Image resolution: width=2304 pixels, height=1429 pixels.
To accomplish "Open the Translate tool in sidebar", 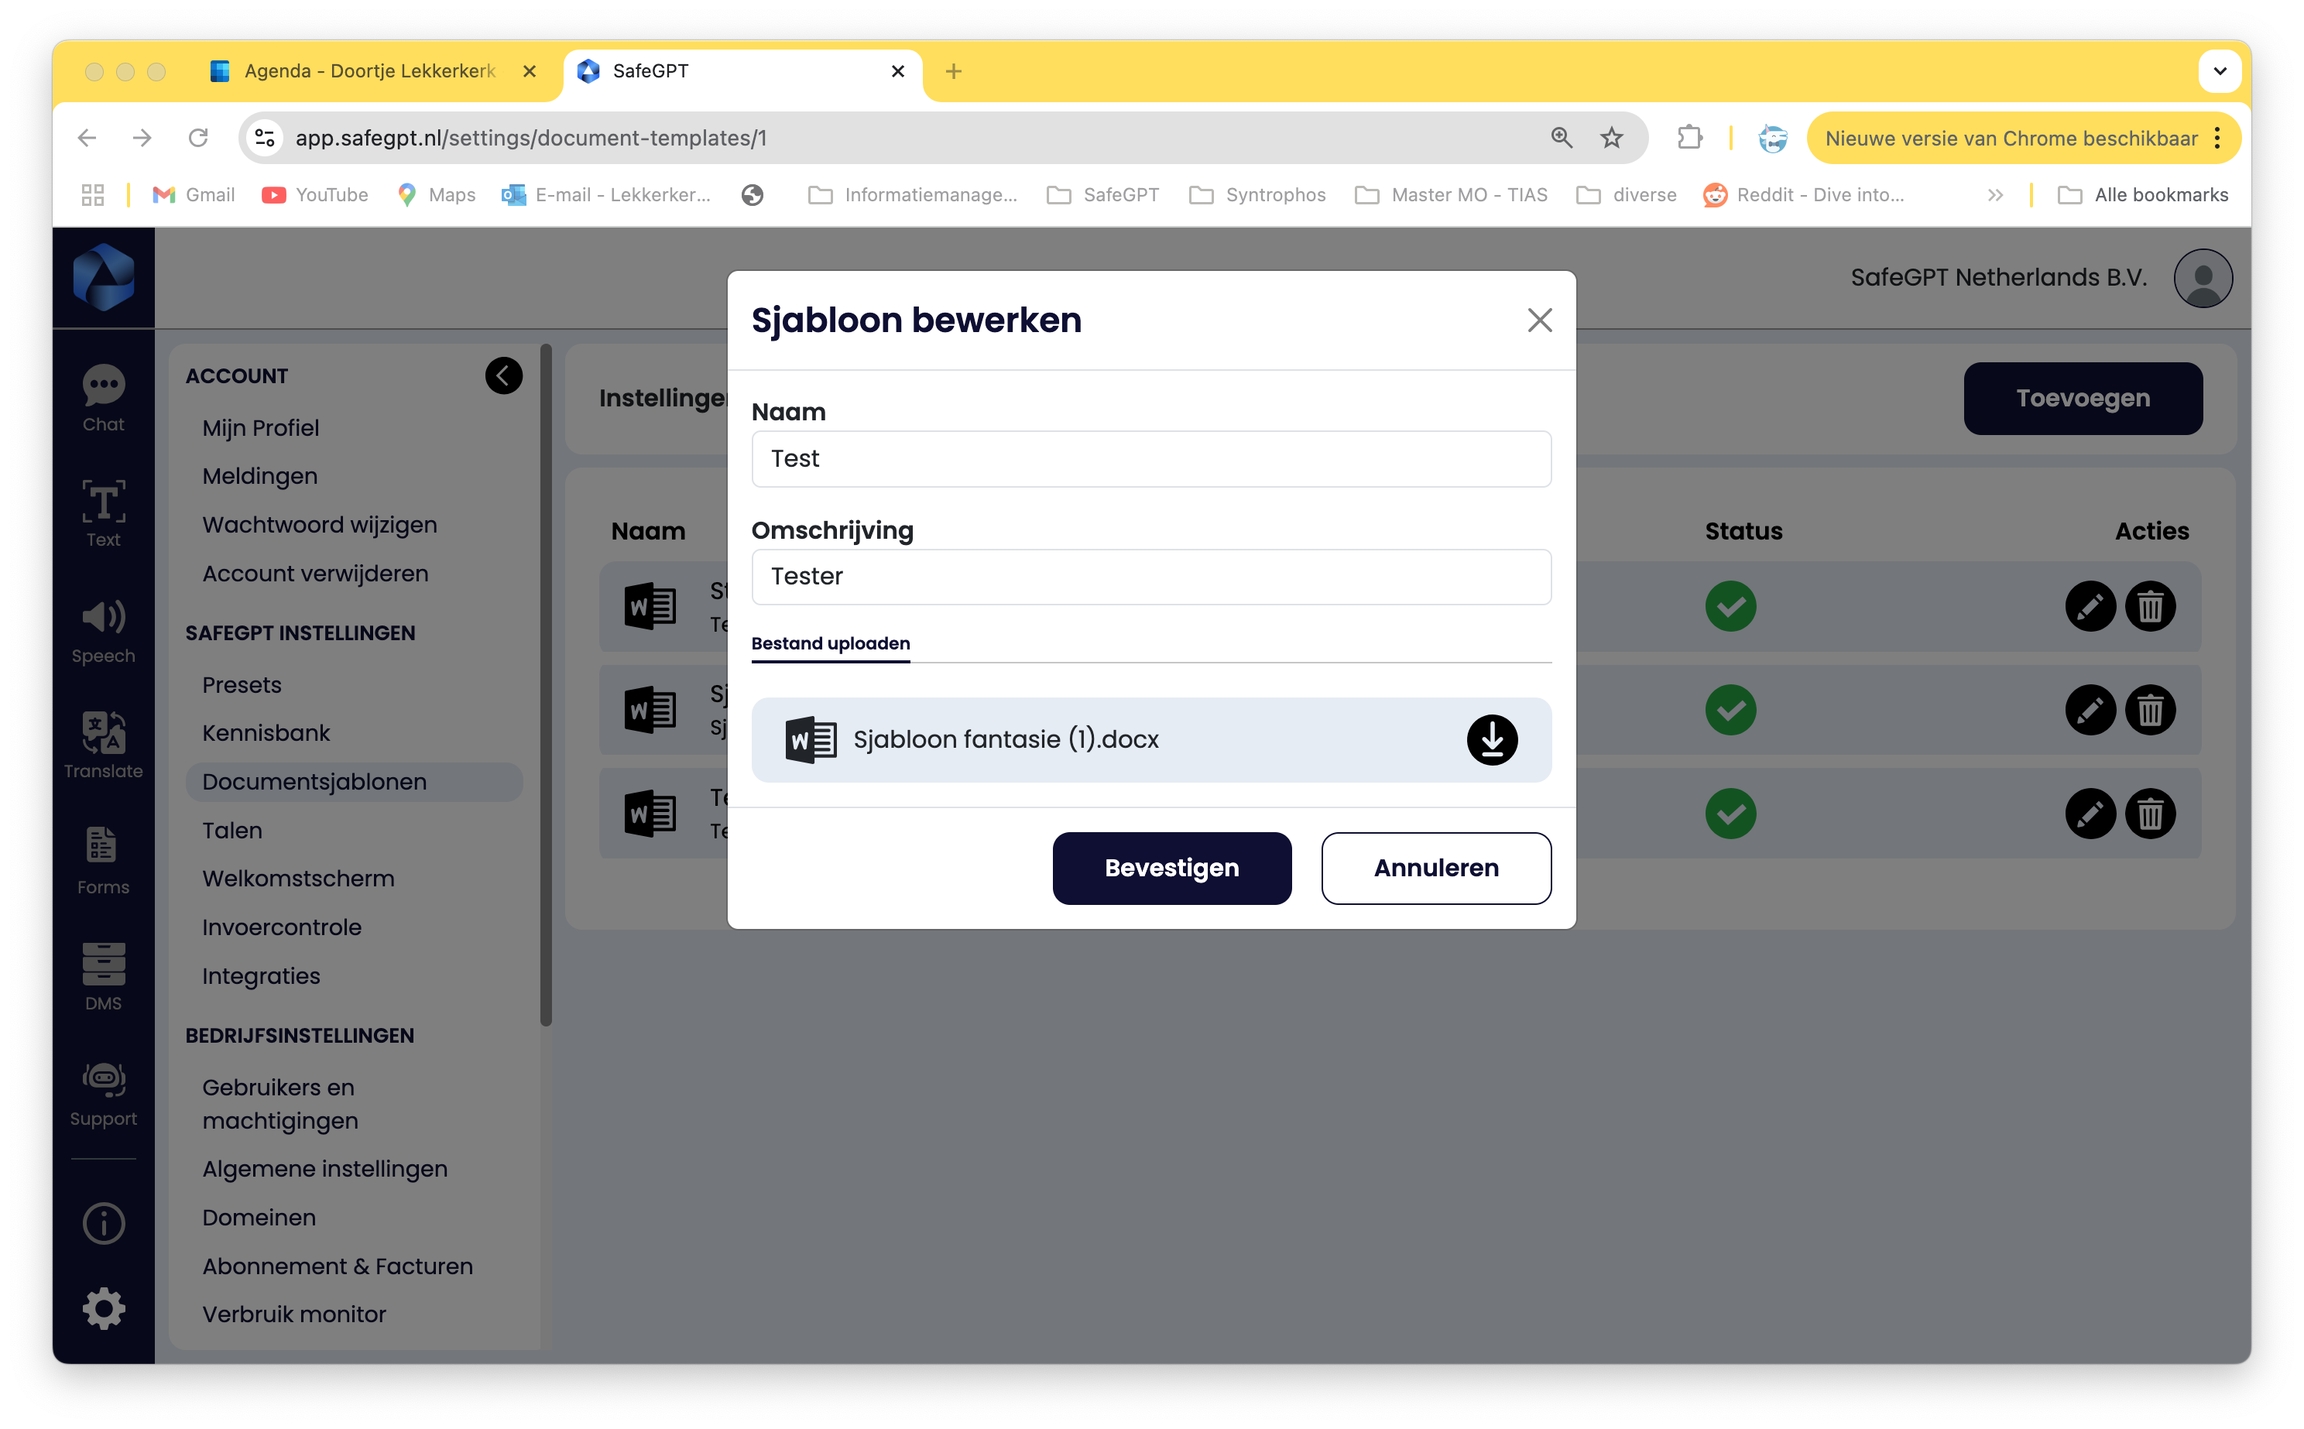I will click(x=103, y=745).
